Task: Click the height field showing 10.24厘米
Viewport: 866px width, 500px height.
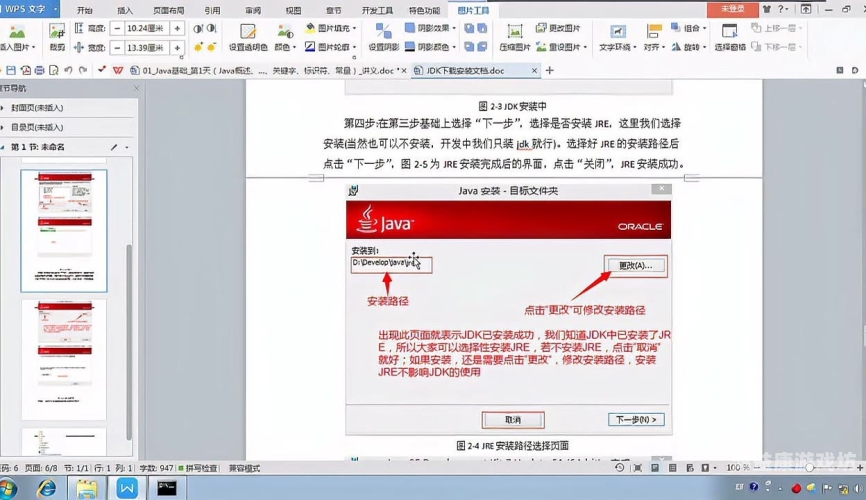Action: [147, 28]
